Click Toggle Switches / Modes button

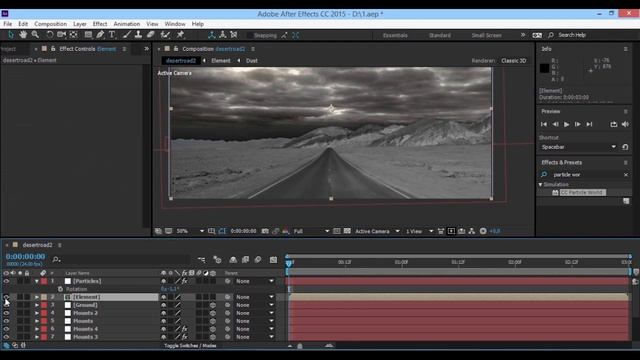(190, 346)
